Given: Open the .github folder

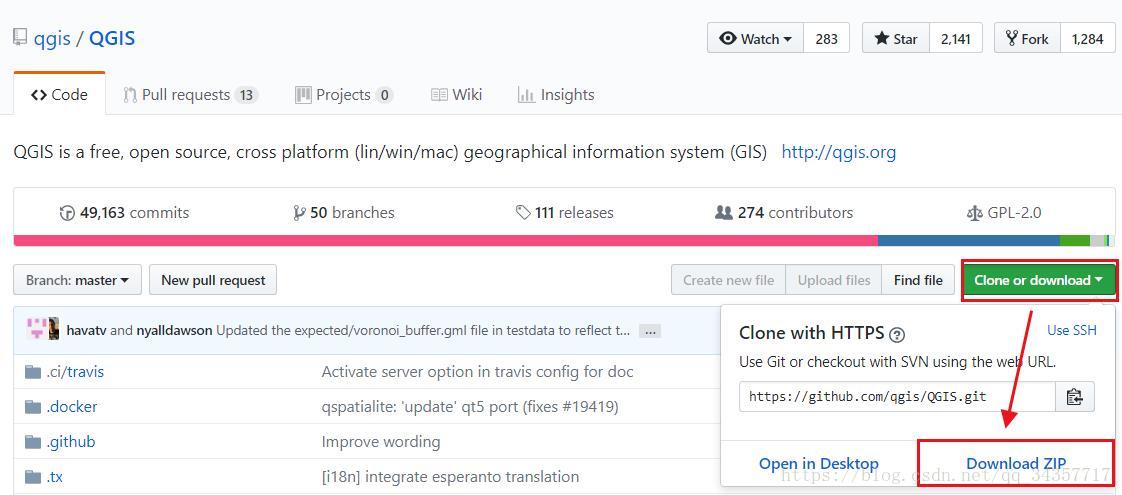Looking at the screenshot, I should click(71, 442).
